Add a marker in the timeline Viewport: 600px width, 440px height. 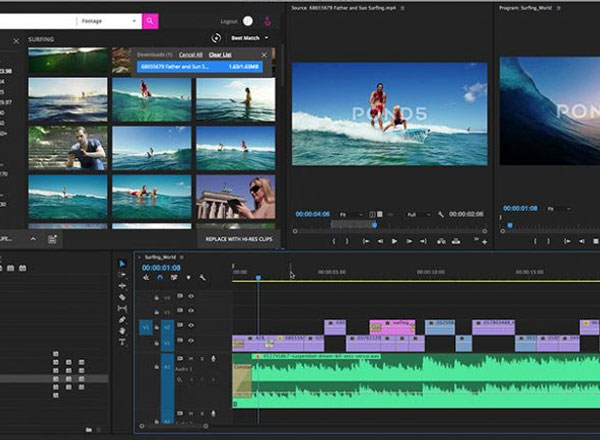click(x=188, y=278)
